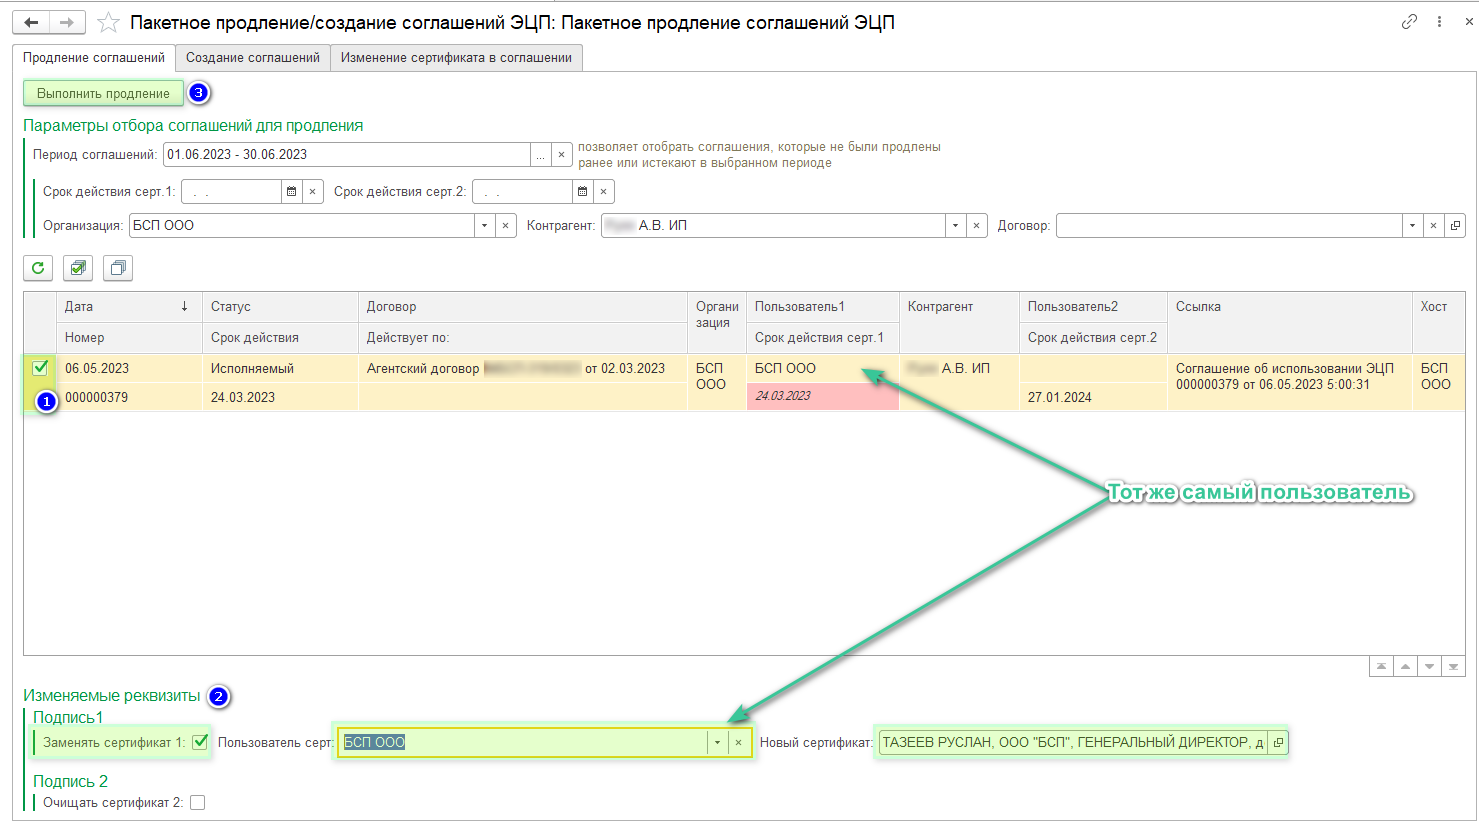
Task: Click the back navigation arrow
Action: tap(31, 22)
